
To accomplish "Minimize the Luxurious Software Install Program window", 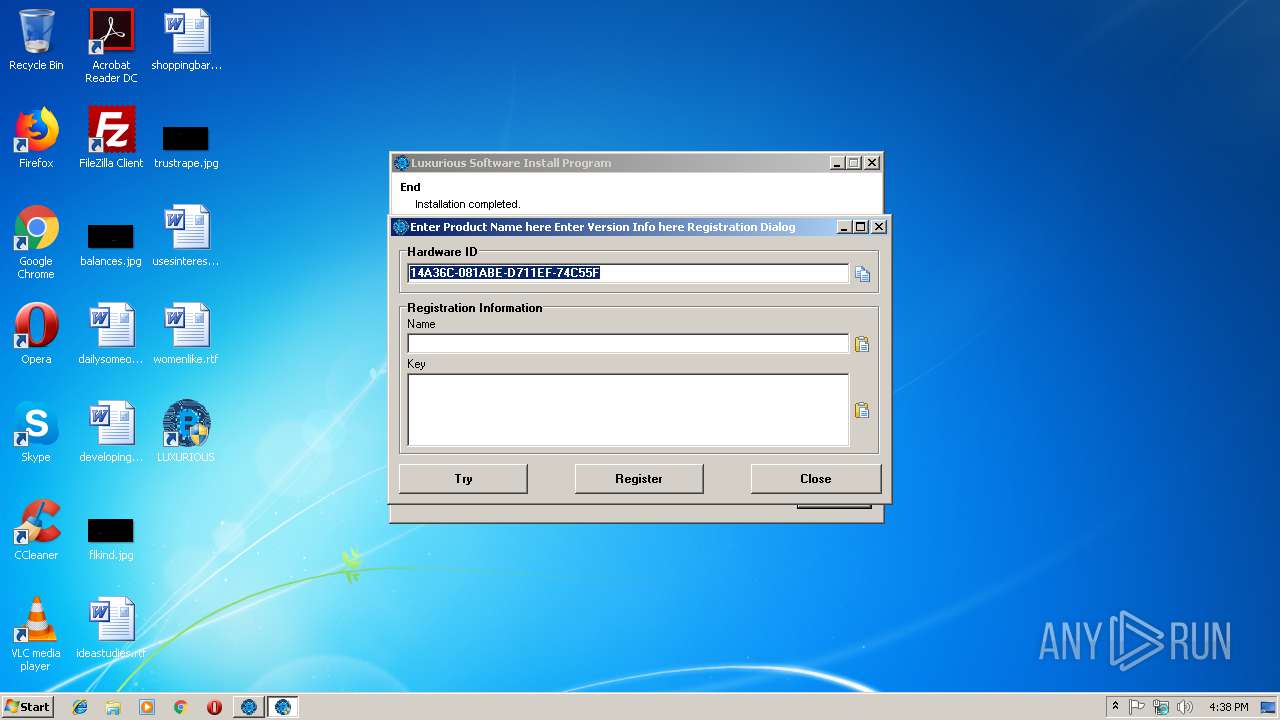I will tap(837, 163).
